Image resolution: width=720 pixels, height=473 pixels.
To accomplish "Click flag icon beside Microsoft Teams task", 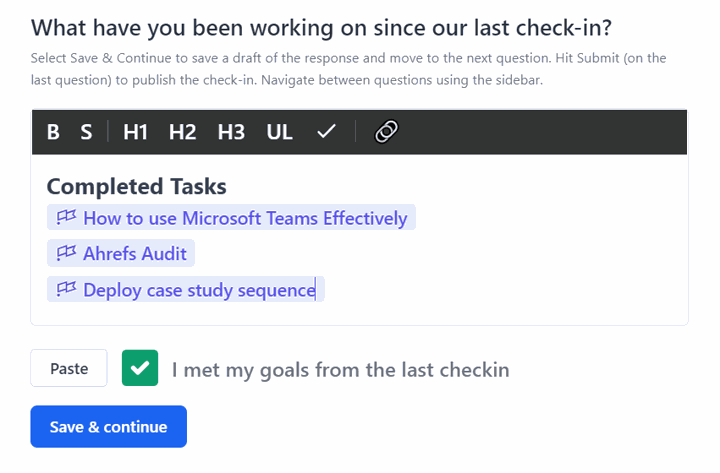I will 66,217.
